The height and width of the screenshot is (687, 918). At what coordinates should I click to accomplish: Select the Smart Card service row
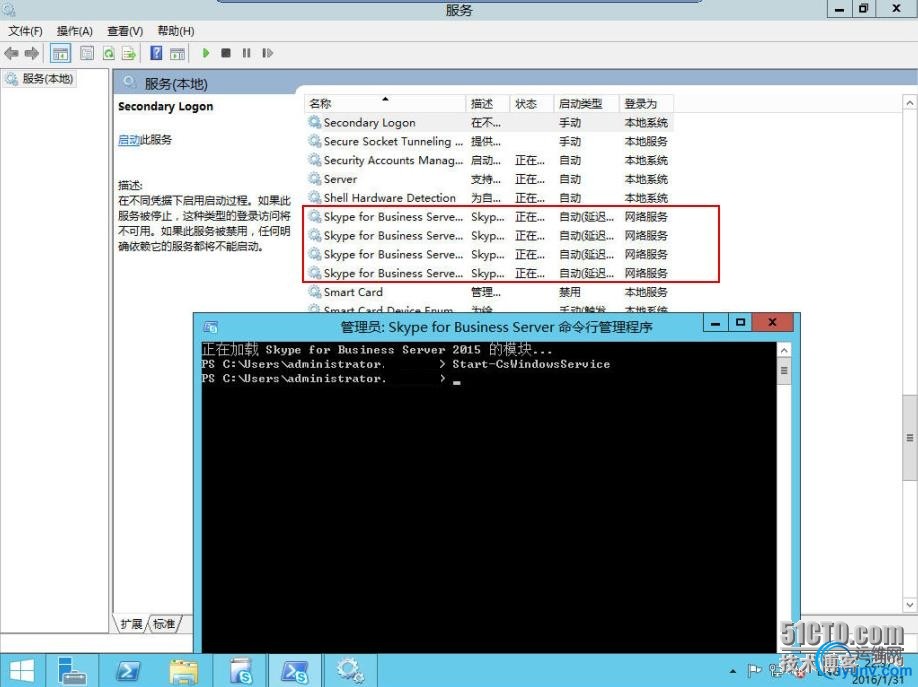[x=488, y=292]
